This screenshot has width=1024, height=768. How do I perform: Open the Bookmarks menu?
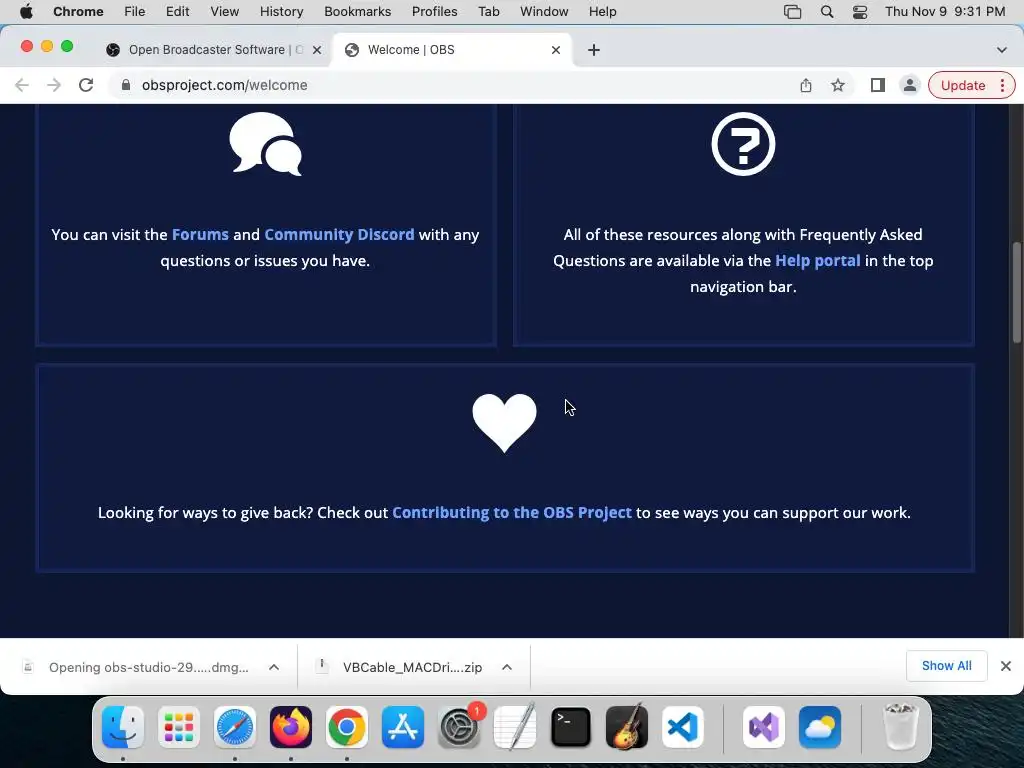[x=357, y=12]
